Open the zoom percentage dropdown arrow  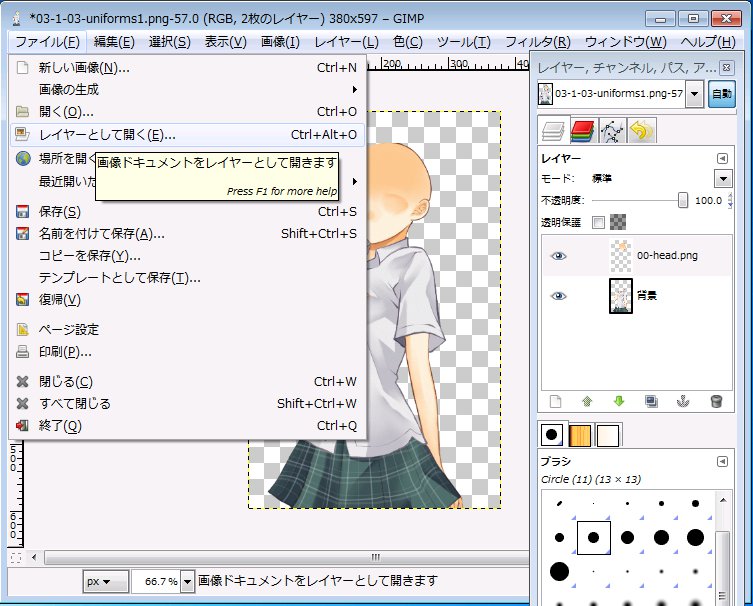pos(188,582)
